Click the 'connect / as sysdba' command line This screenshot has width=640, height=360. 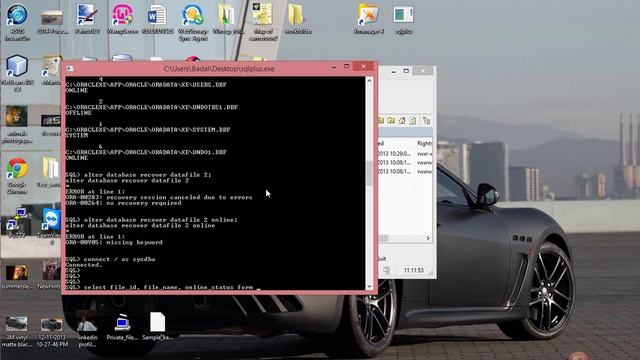[x=111, y=259]
